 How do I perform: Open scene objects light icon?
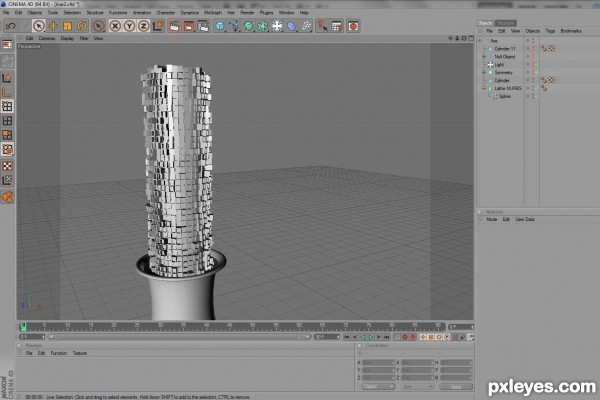[x=277, y=26]
